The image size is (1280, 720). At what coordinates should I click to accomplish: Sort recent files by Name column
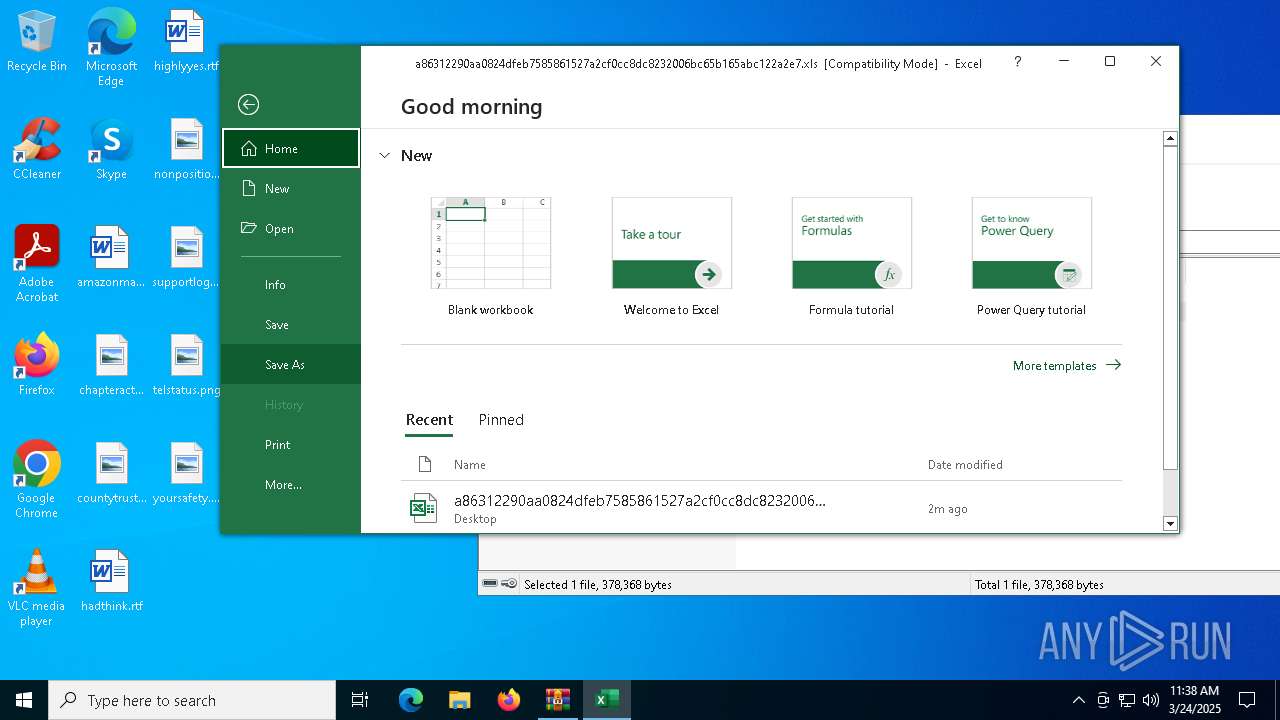click(470, 464)
